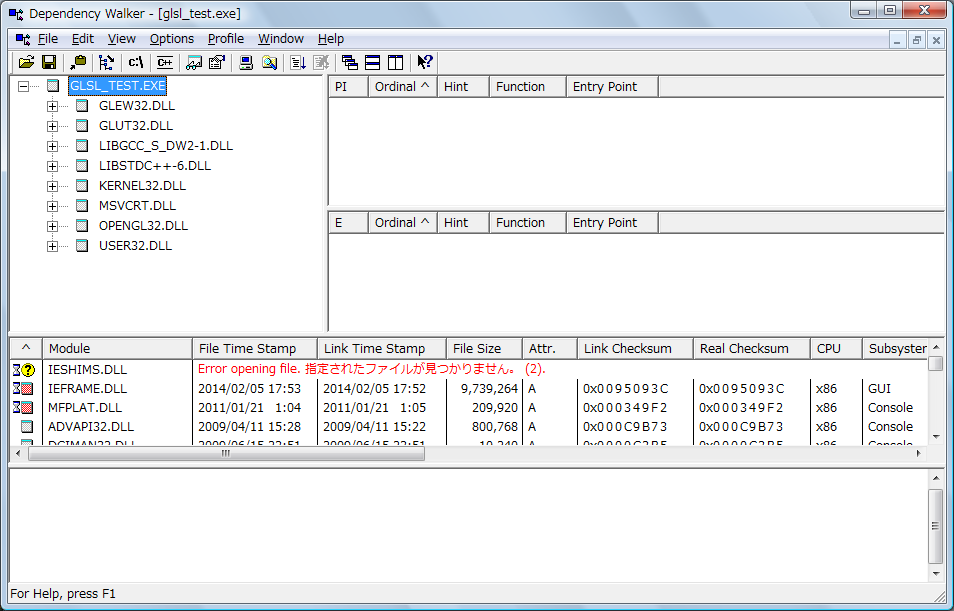
Task: Click the Stop Profiling toolbar icon
Action: [x=321, y=62]
